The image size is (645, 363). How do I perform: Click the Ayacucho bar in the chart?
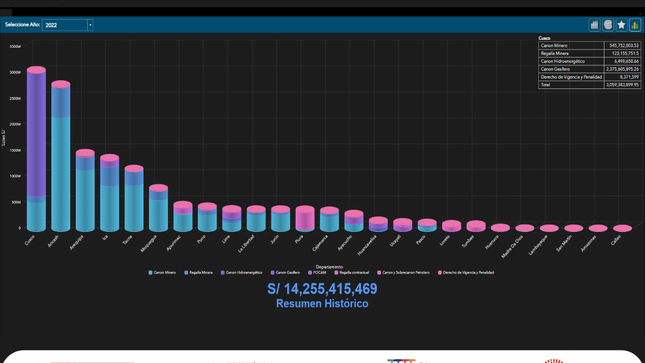354,221
